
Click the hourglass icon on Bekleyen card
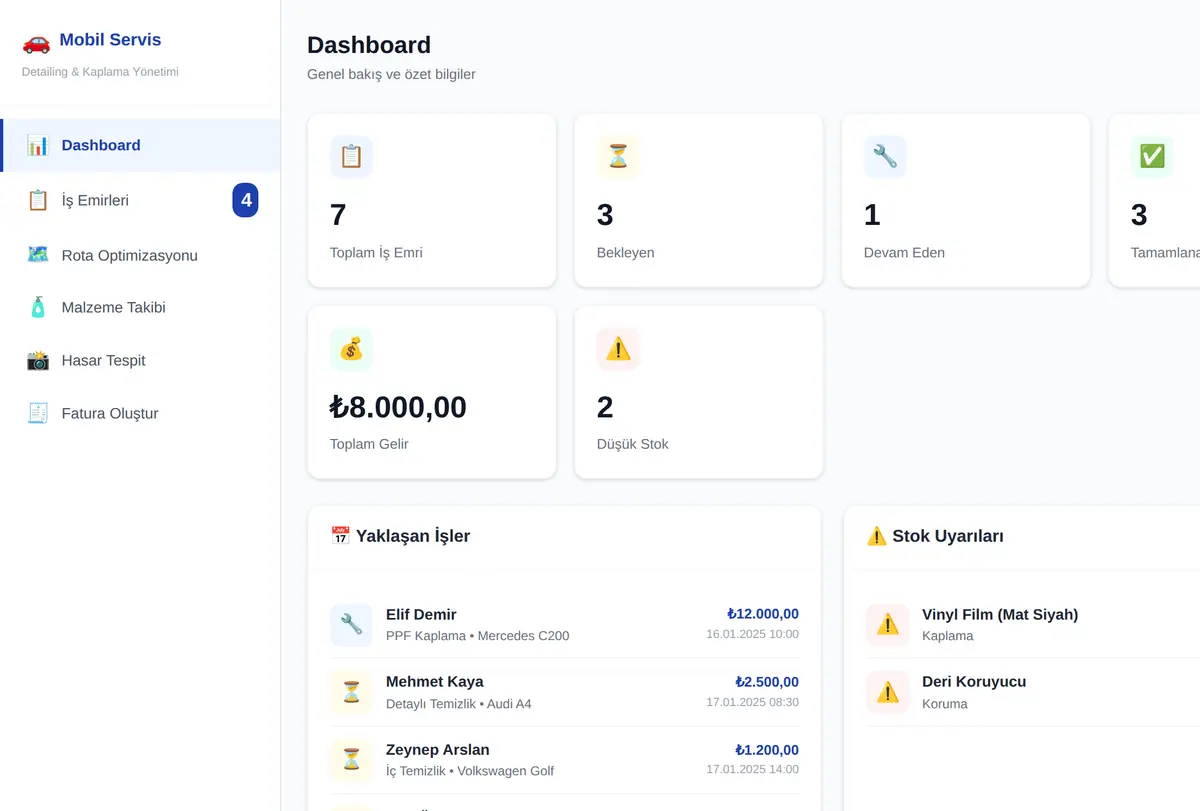coord(618,157)
